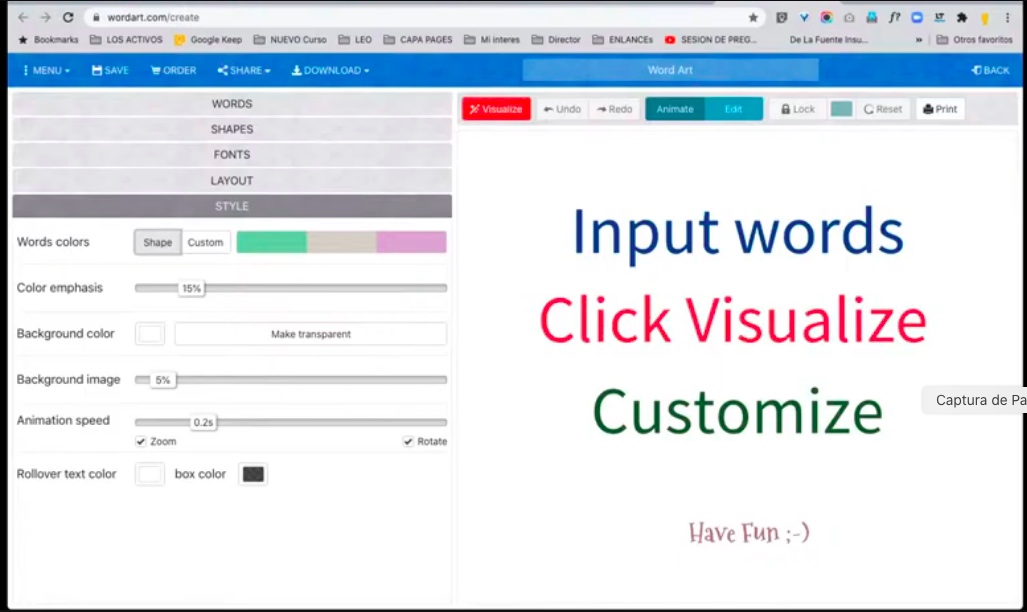Image resolution: width=1027 pixels, height=612 pixels.
Task: Open the Share dropdown
Action: point(244,70)
